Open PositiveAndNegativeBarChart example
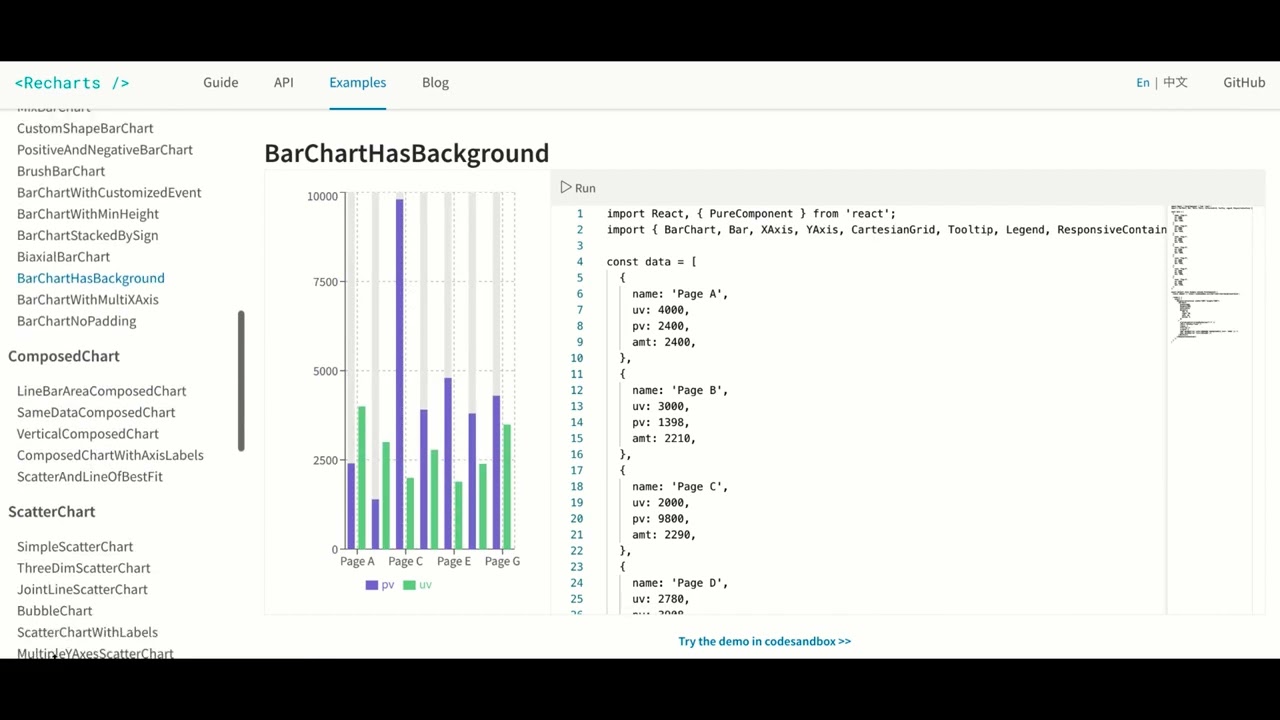 (105, 150)
